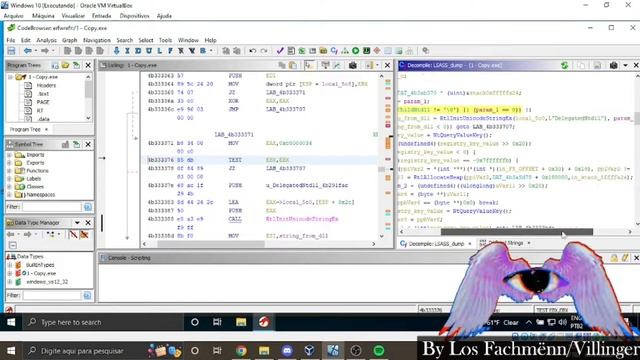Click the Decompile horizontal scrollbar thumb

[517, 232]
